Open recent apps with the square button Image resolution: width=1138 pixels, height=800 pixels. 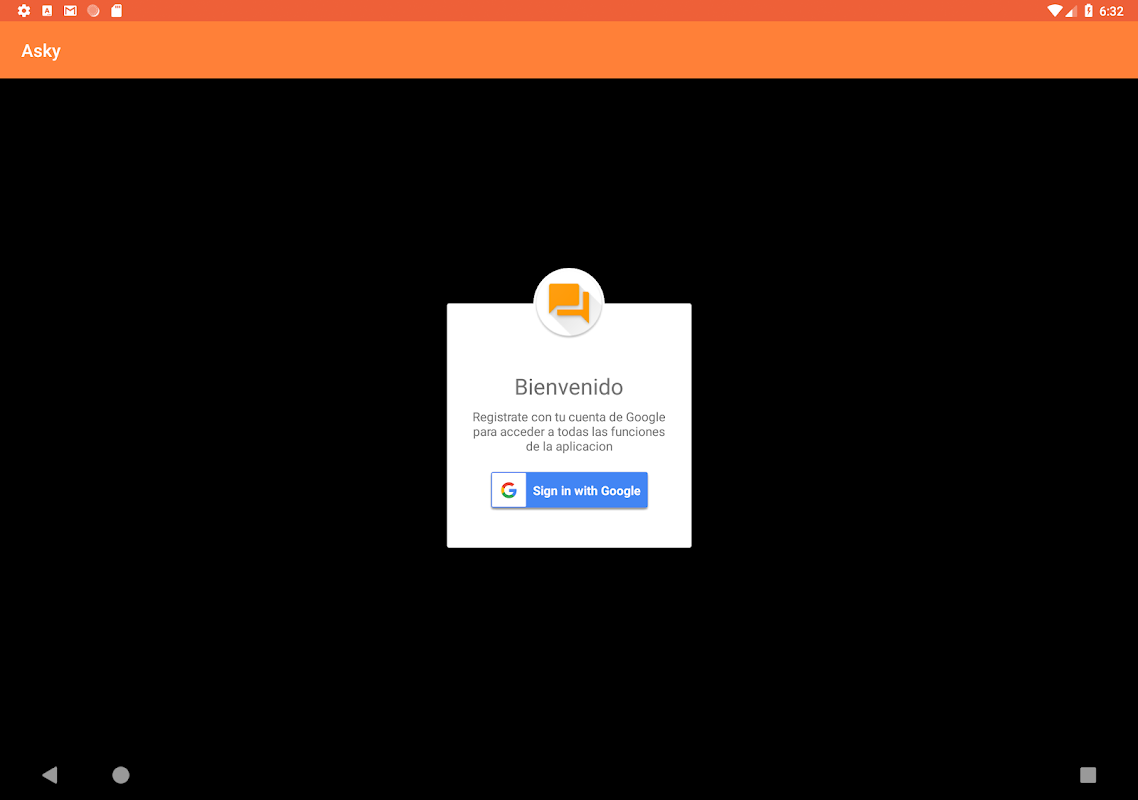point(1088,775)
